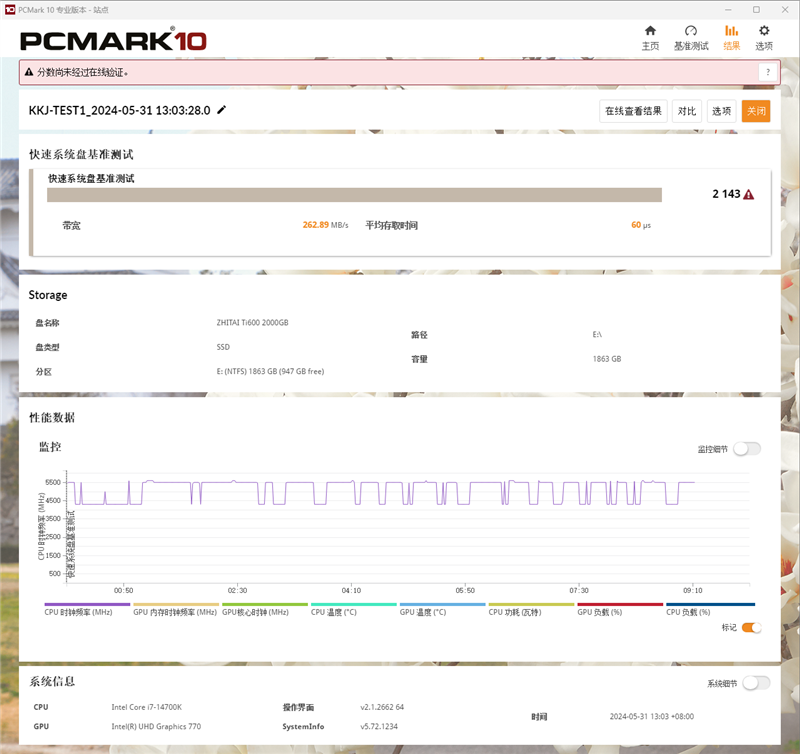Toggle GPU 内存时钟频率 (MHz) legend series
800x754 pixels.
point(175,612)
